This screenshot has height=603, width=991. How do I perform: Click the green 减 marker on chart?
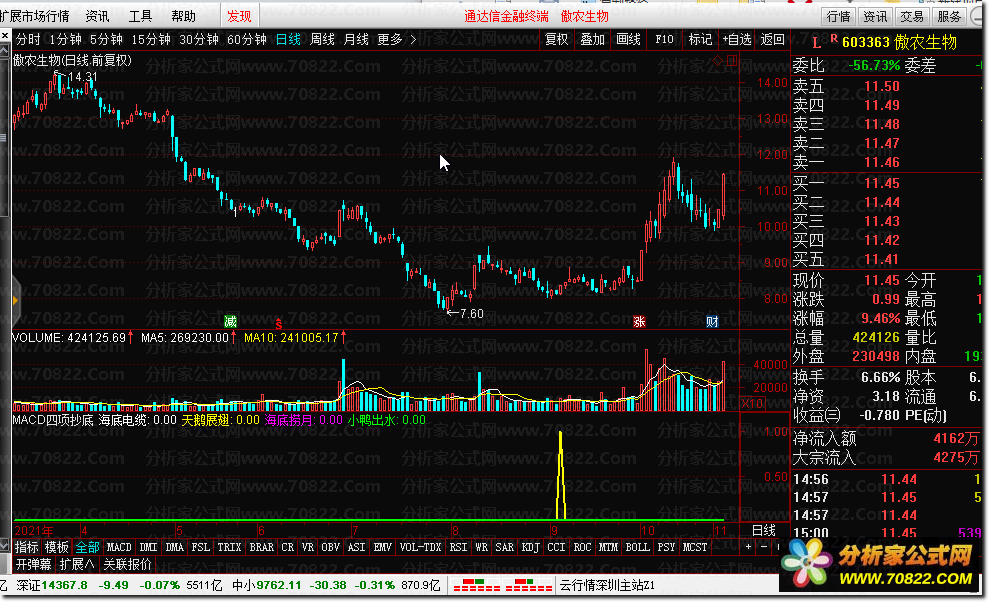[x=230, y=322]
